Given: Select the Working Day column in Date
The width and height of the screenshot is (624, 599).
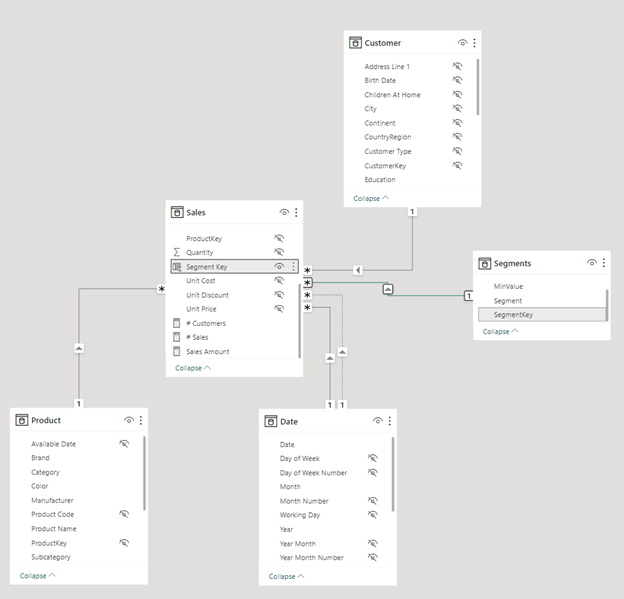Looking at the screenshot, I should (300, 515).
